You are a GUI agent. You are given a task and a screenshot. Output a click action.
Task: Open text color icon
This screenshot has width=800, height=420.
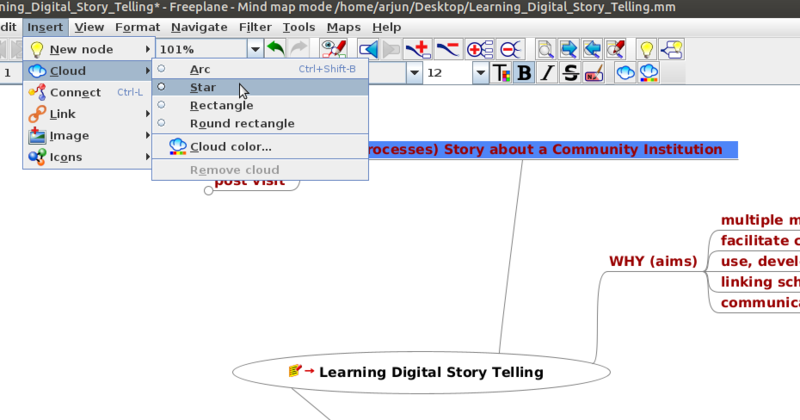502,73
